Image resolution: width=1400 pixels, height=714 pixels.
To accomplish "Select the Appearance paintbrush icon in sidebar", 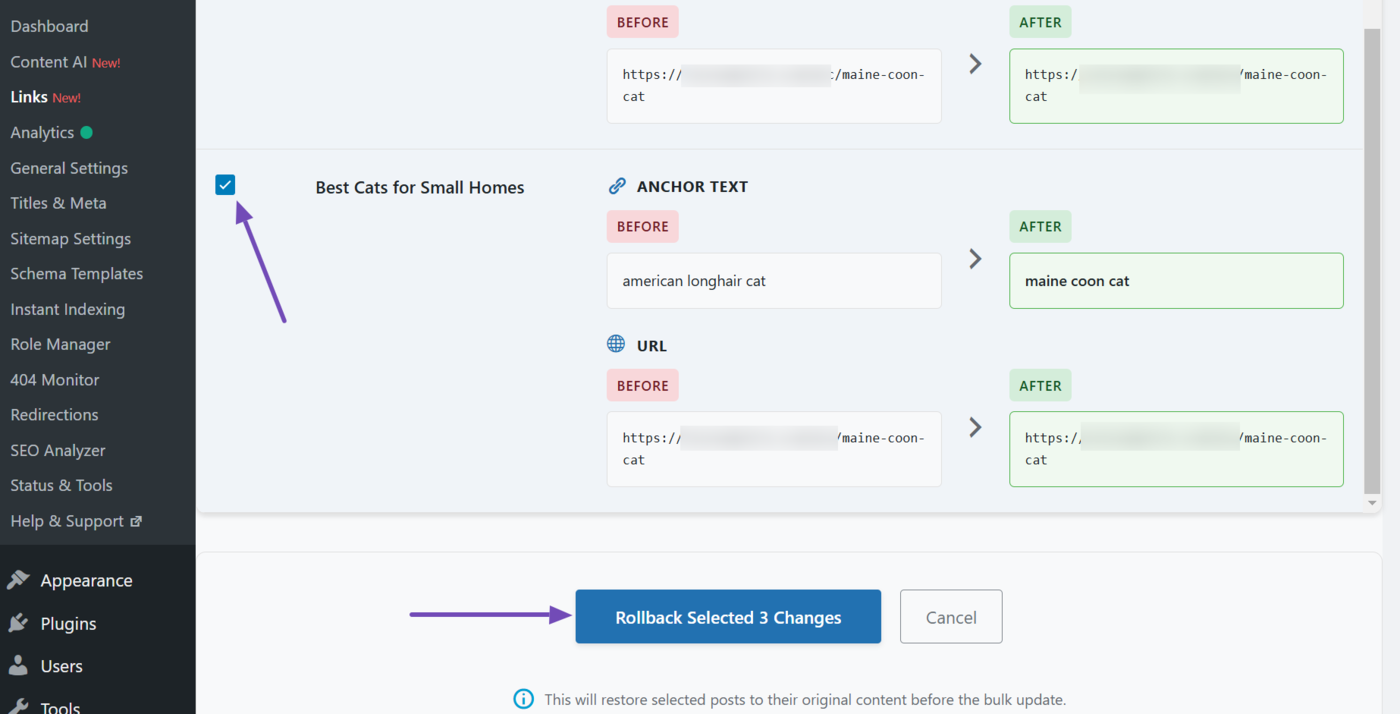I will tap(19, 579).
